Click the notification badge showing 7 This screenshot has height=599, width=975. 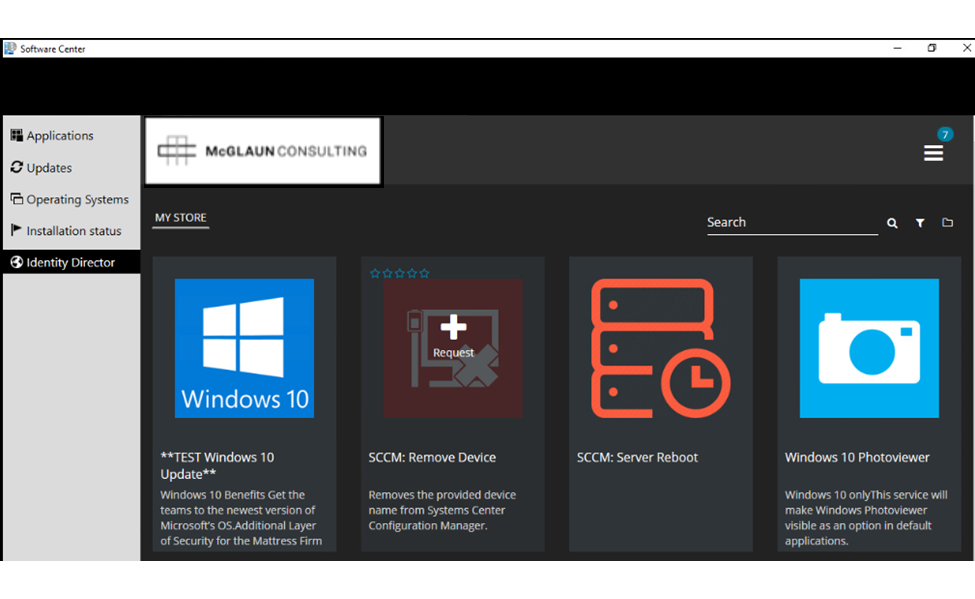coord(945,134)
